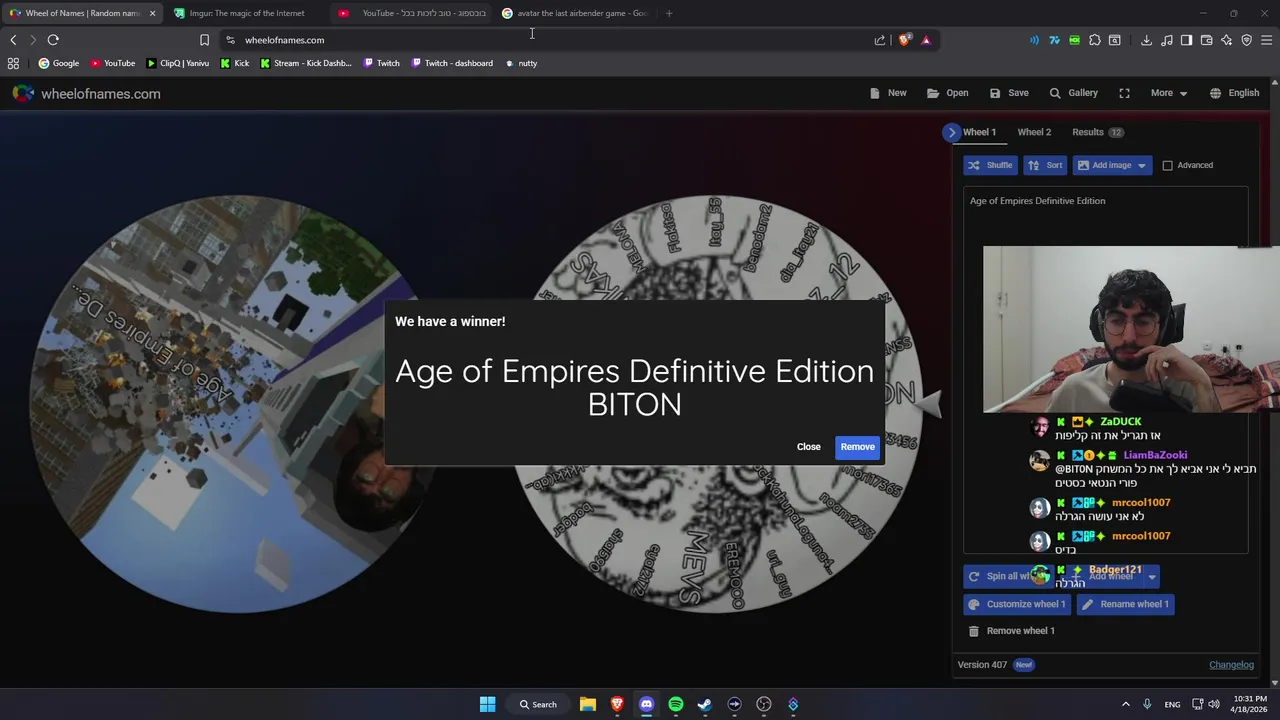This screenshot has width=1280, height=720.
Task: Open Windows Start menu
Action: (x=487, y=704)
